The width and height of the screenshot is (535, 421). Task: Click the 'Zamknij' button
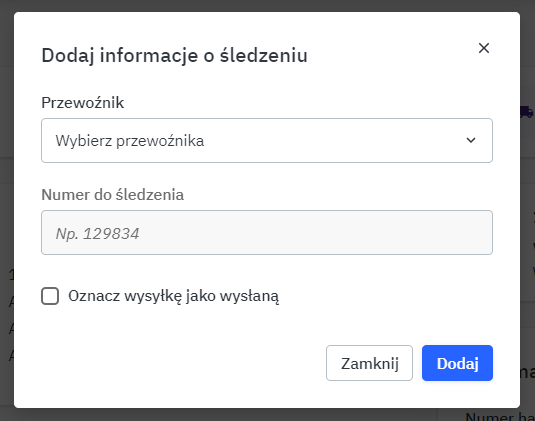370,363
